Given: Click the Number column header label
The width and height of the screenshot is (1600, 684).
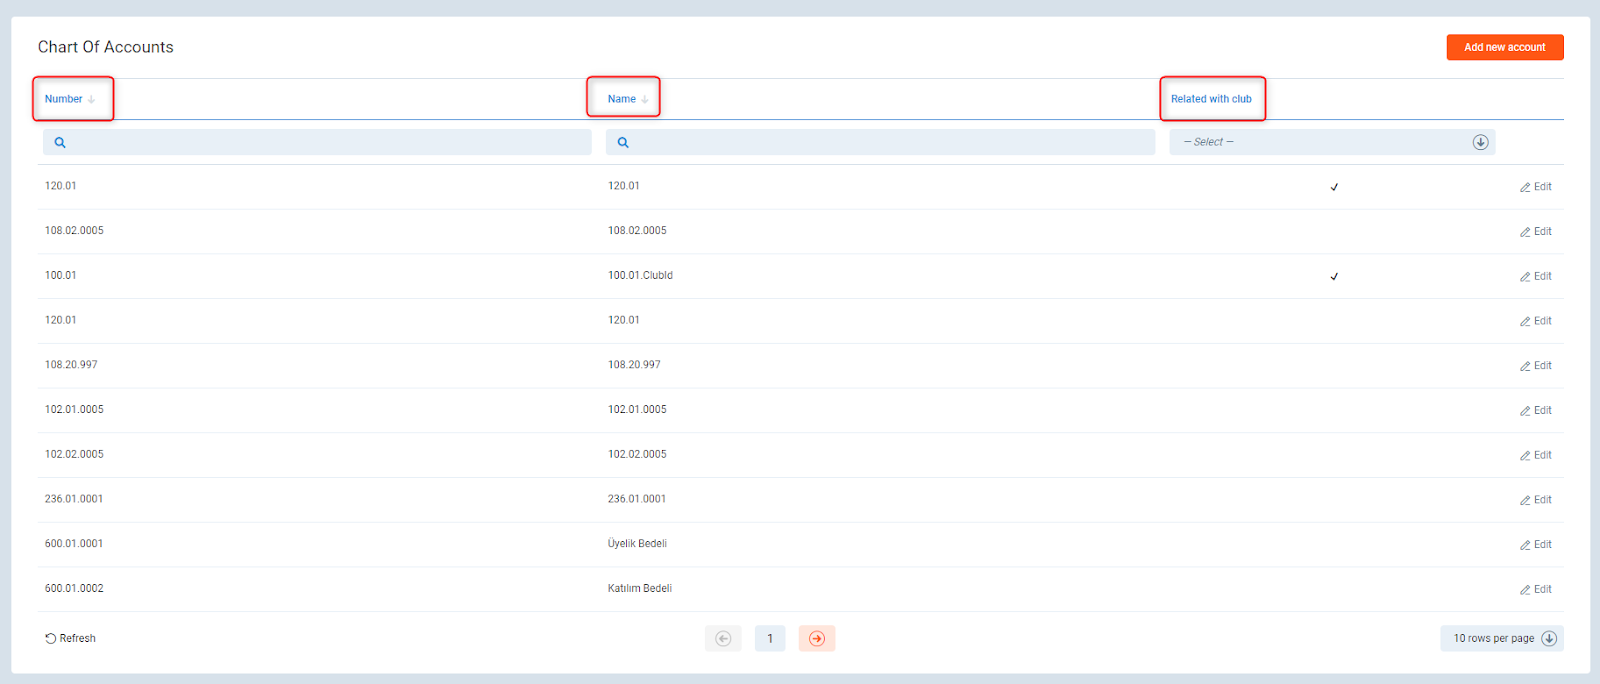Looking at the screenshot, I should (x=63, y=99).
